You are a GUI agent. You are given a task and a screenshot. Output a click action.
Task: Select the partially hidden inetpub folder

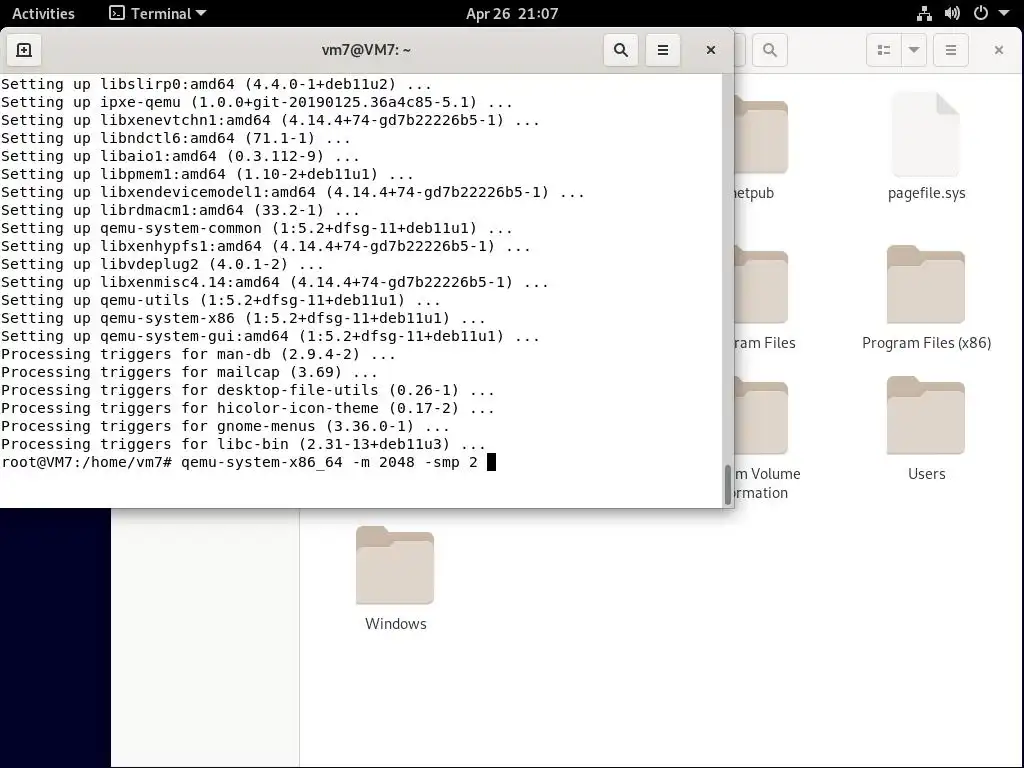tap(761, 150)
